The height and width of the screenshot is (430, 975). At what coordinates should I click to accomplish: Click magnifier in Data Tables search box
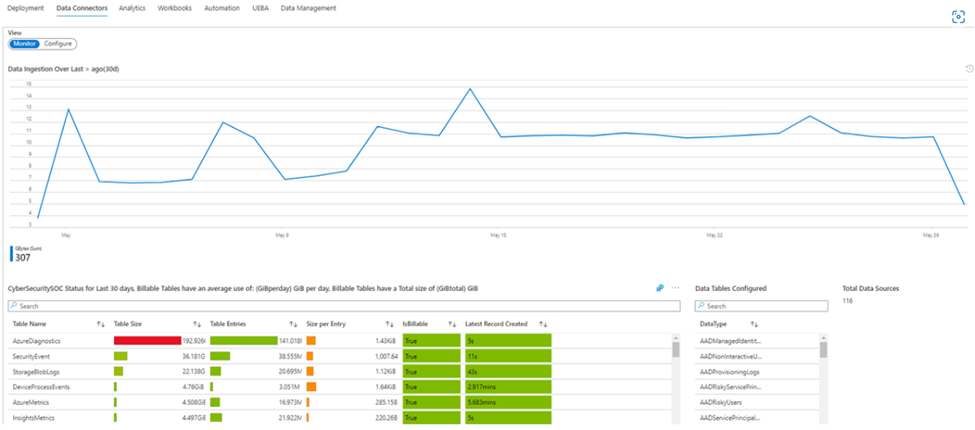701,306
